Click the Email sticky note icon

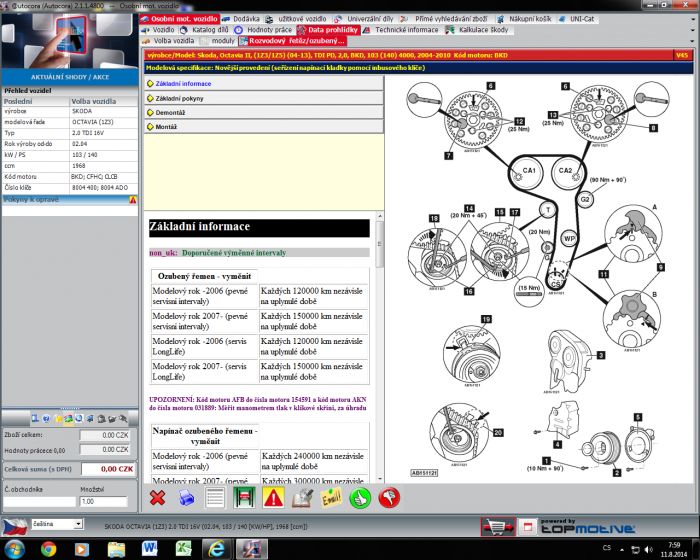(331, 497)
